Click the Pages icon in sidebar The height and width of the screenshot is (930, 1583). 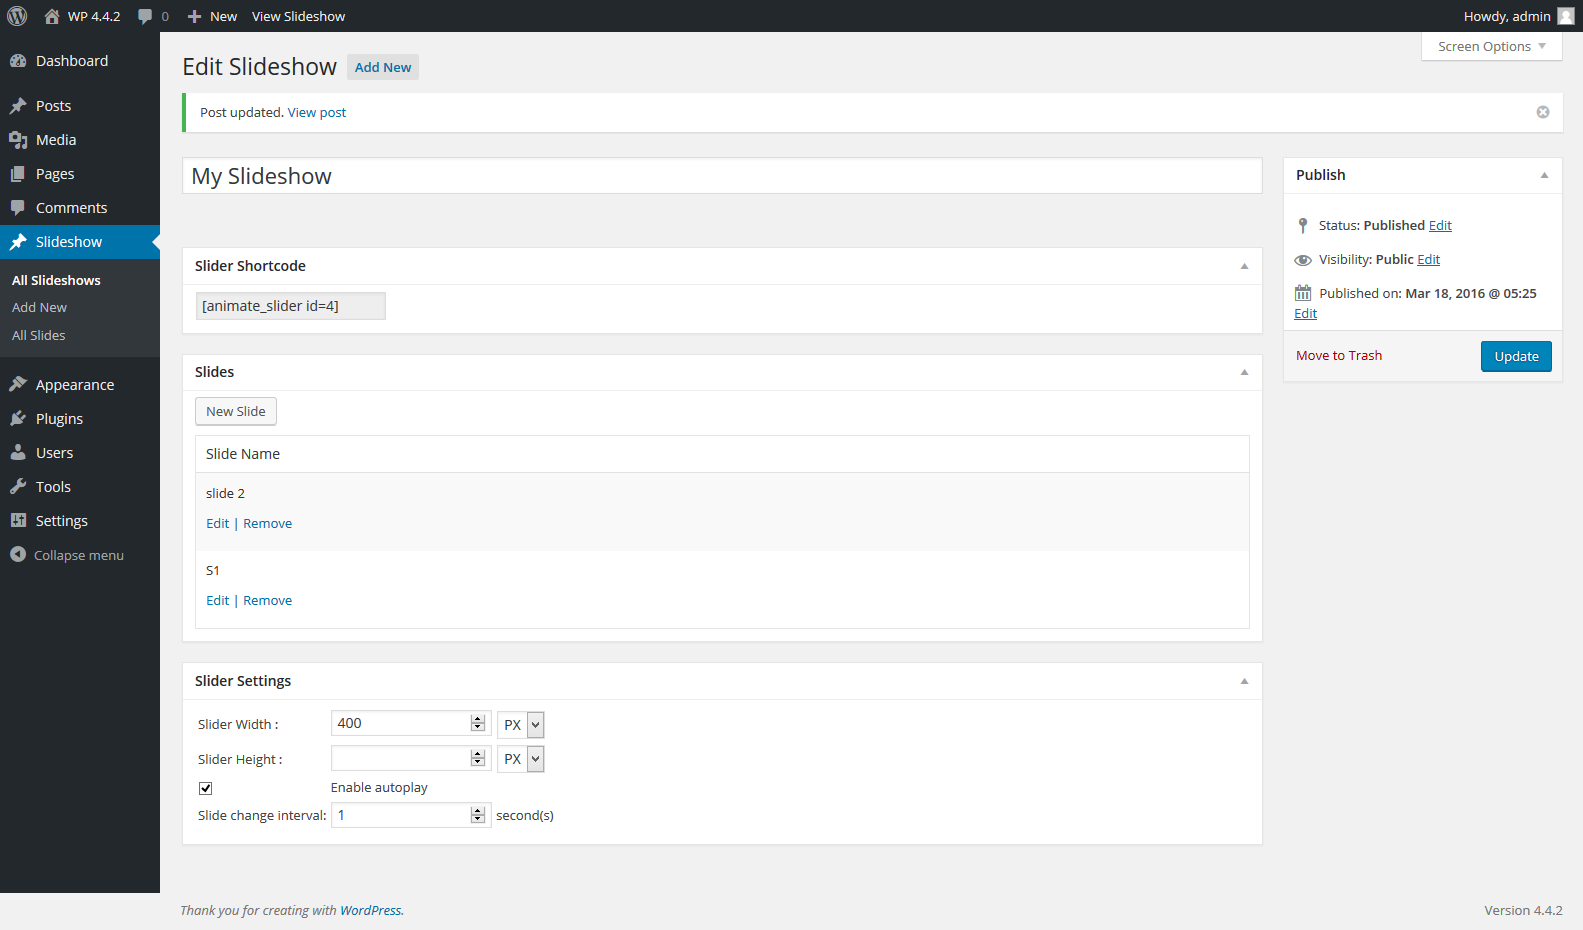pos(18,174)
